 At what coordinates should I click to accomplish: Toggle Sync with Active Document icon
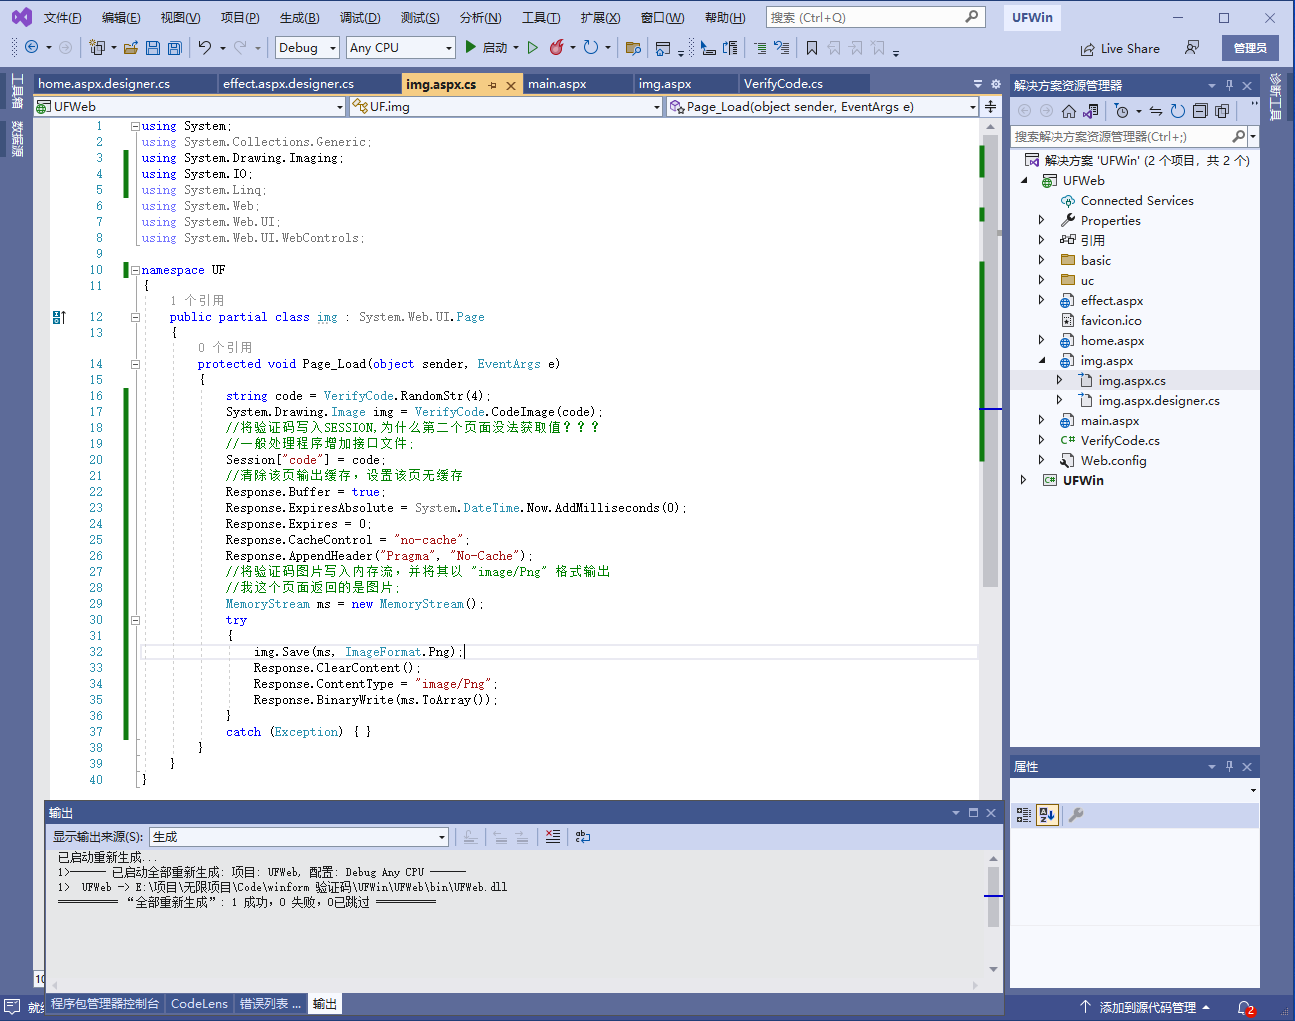click(1156, 111)
